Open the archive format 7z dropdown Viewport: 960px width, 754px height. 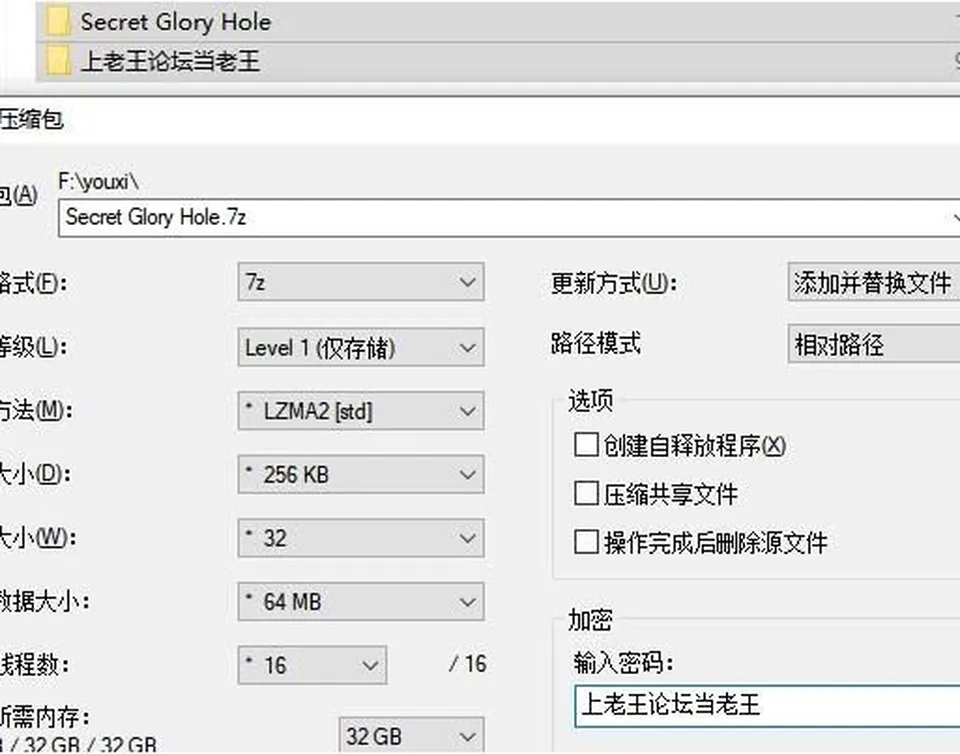click(361, 282)
